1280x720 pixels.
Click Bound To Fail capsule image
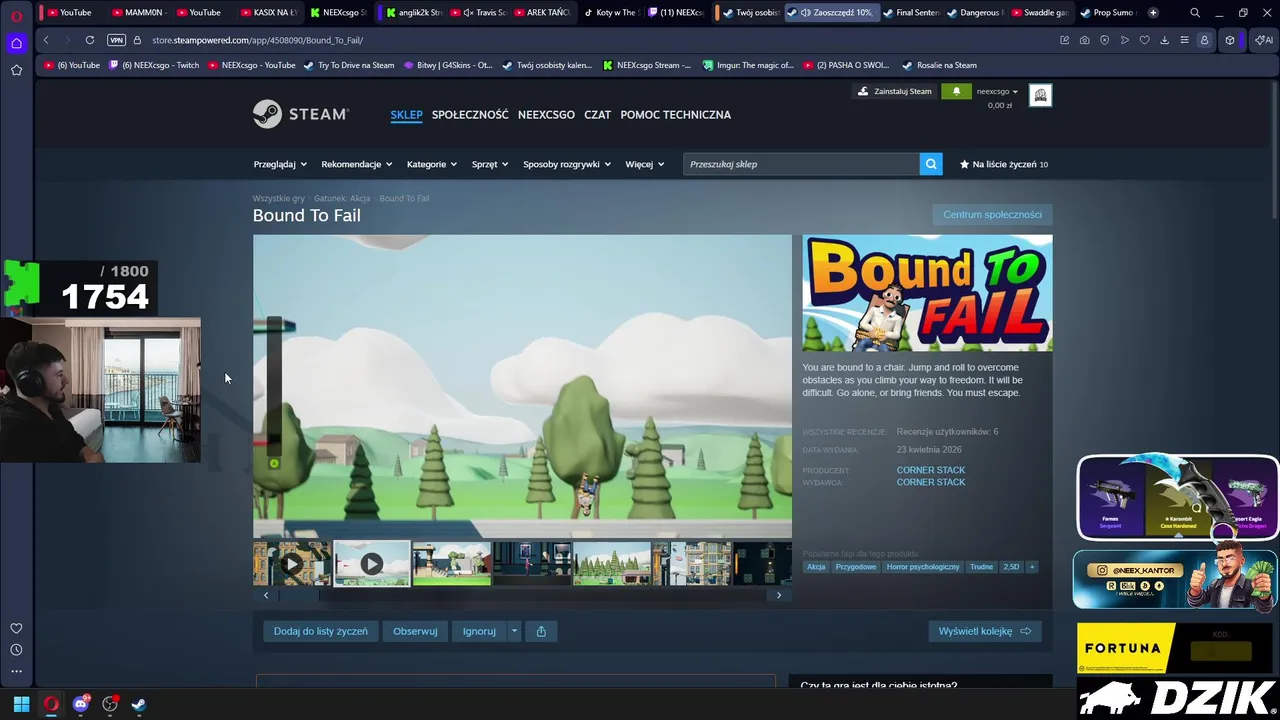point(927,293)
